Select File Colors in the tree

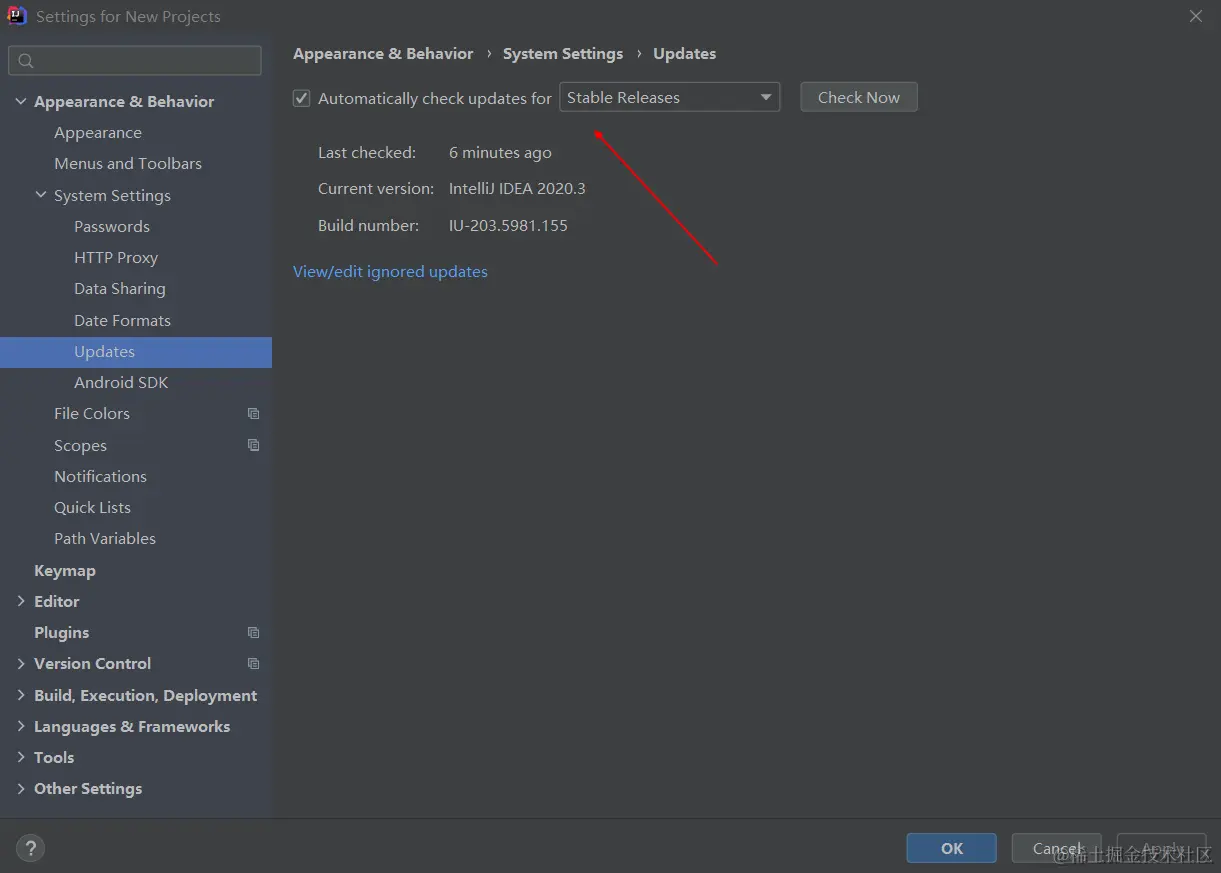pyautogui.click(x=92, y=413)
